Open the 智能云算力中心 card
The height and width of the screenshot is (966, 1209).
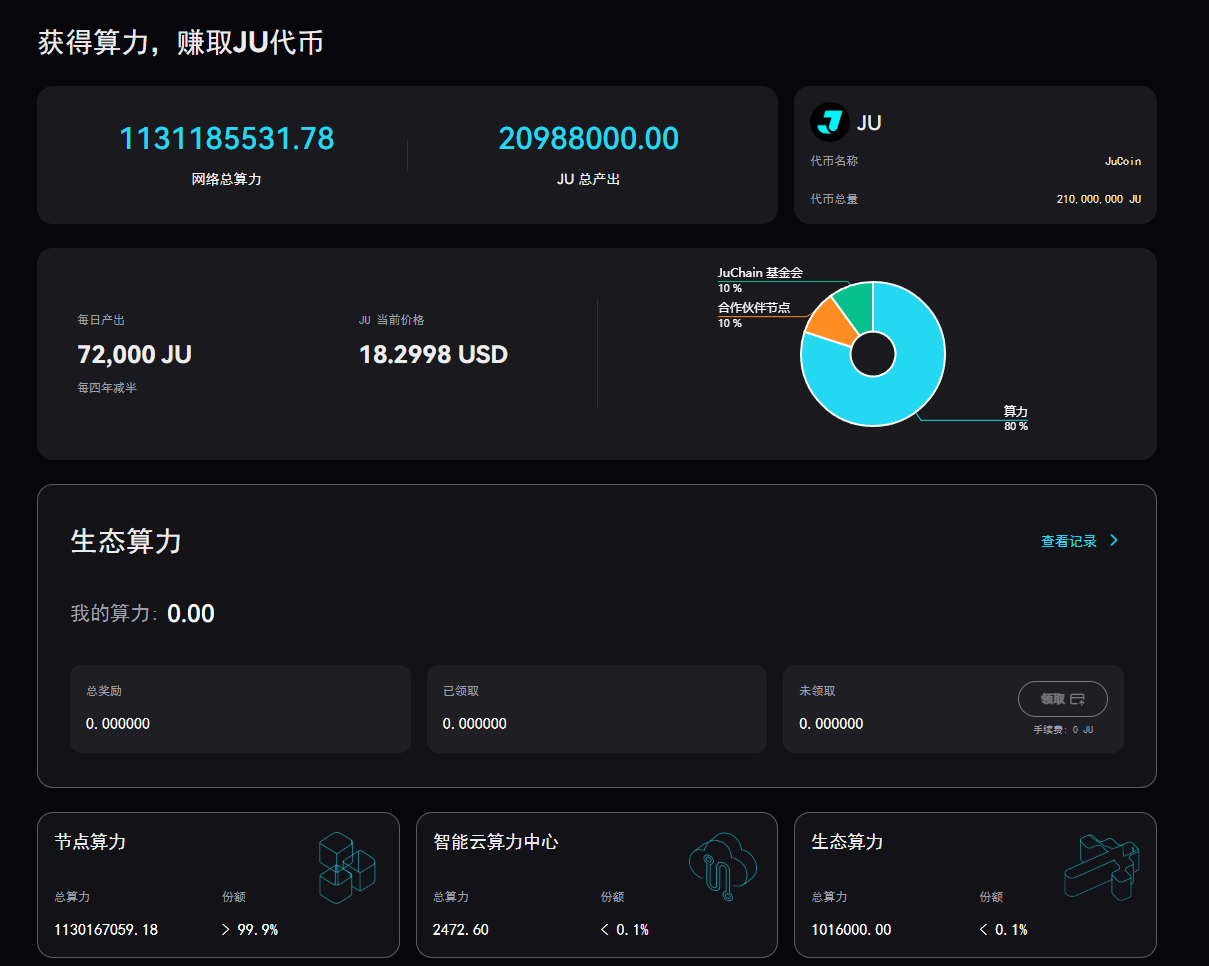pos(597,885)
